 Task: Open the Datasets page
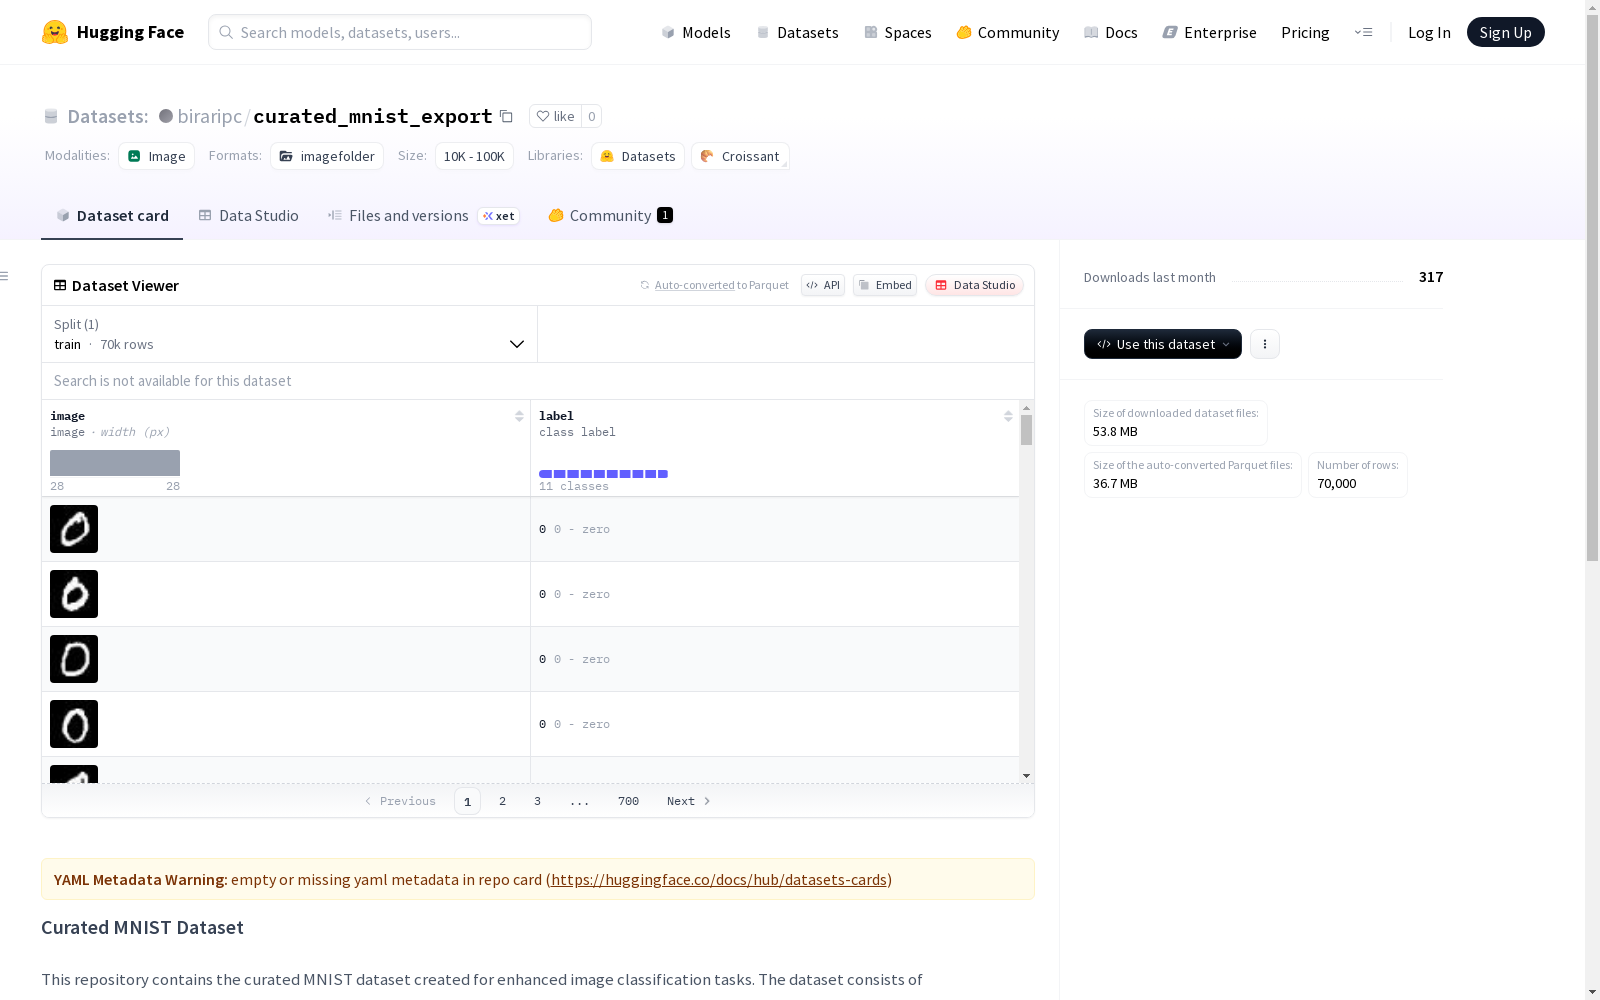(797, 32)
